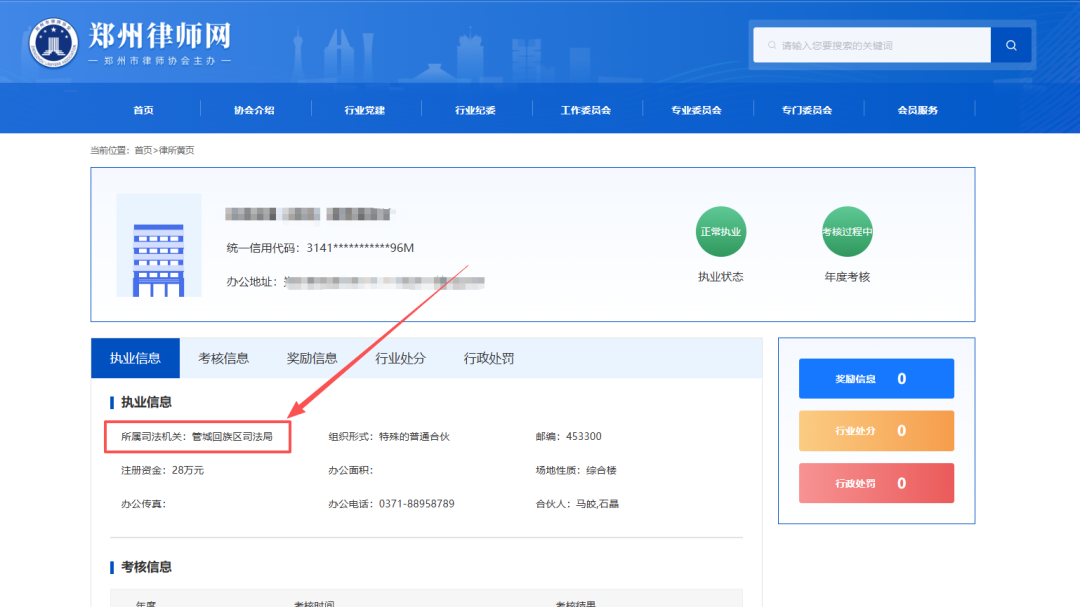Click the 执业状态 label
The image size is (1080, 607).
[x=720, y=277]
